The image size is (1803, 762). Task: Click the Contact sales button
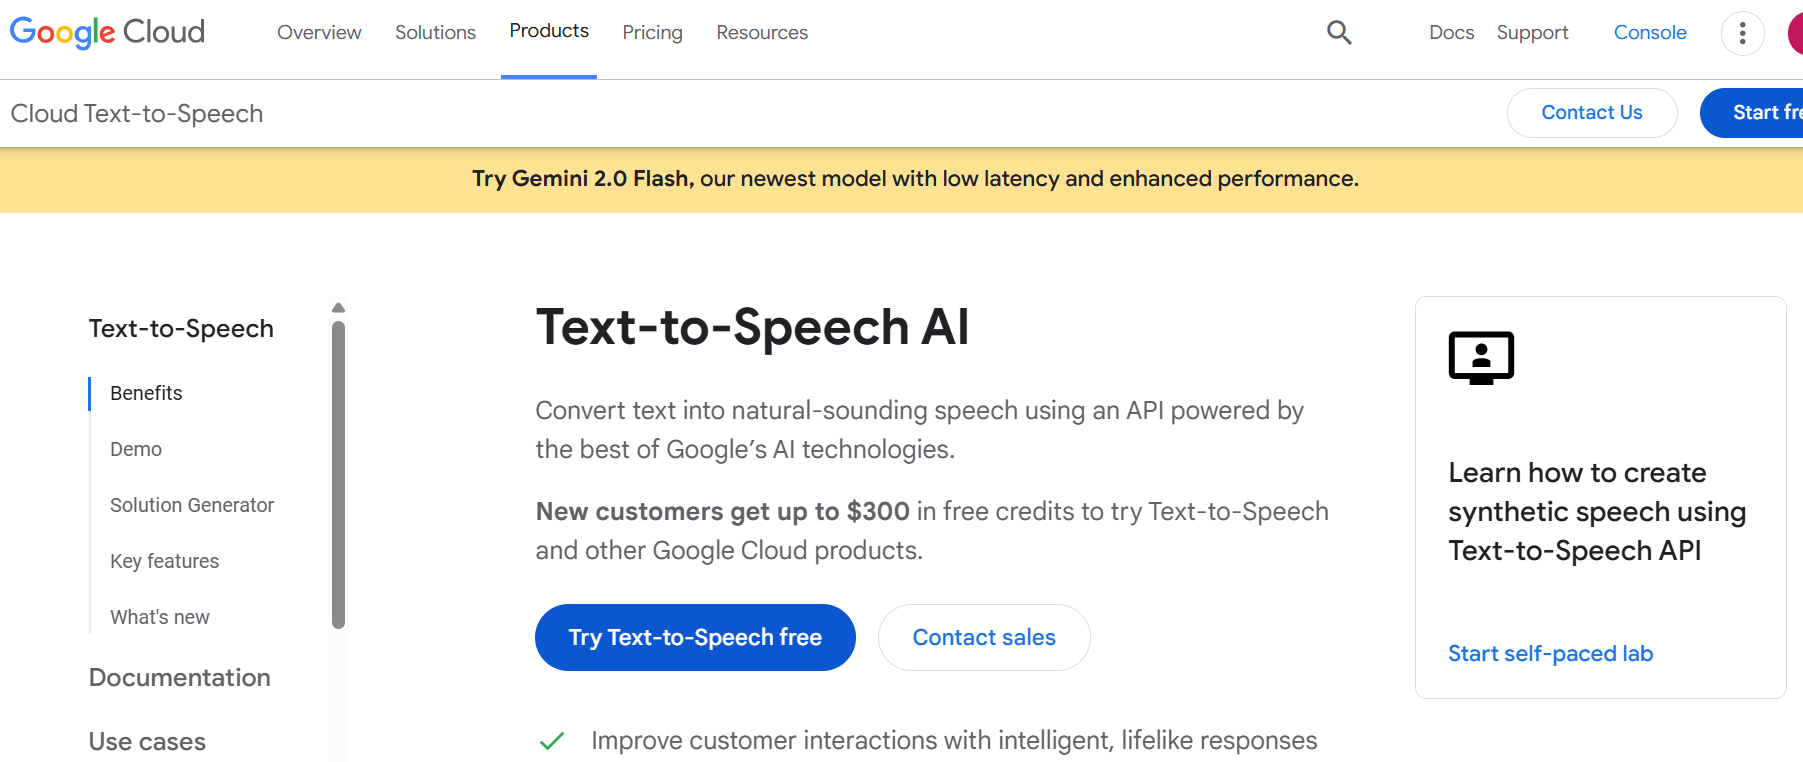[x=984, y=637]
